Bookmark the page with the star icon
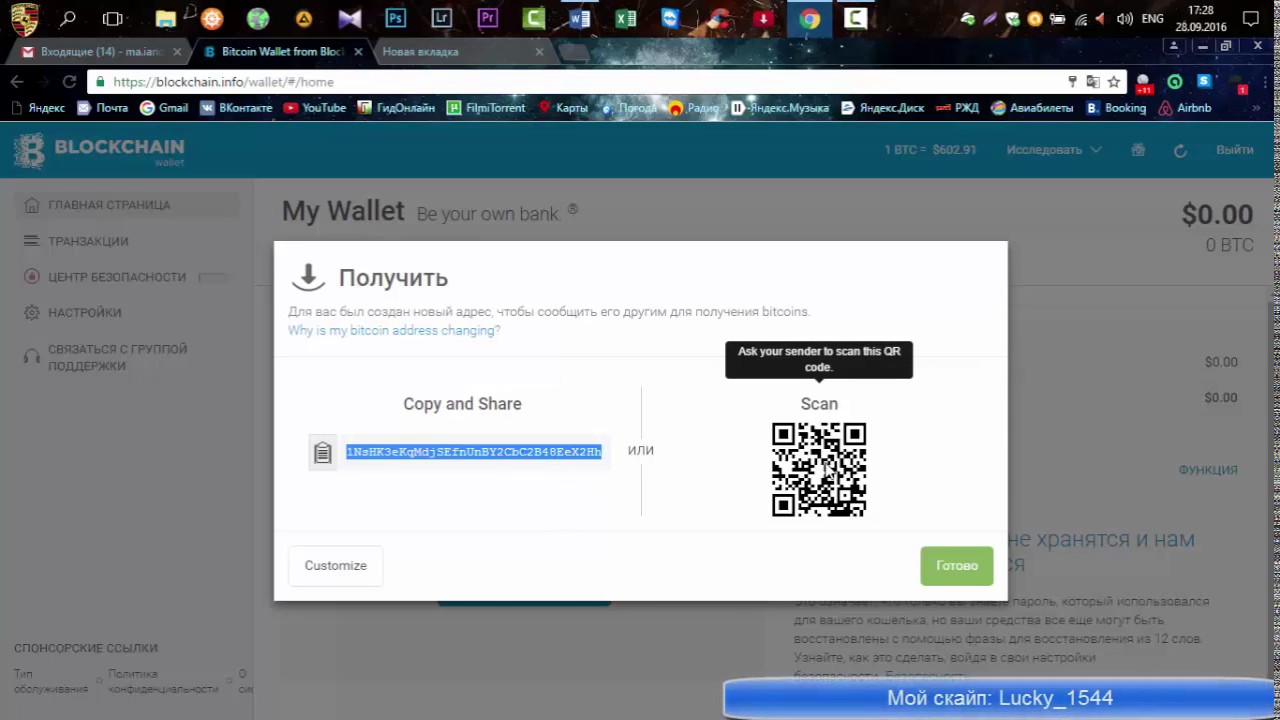Viewport: 1280px width, 720px height. (x=1114, y=82)
